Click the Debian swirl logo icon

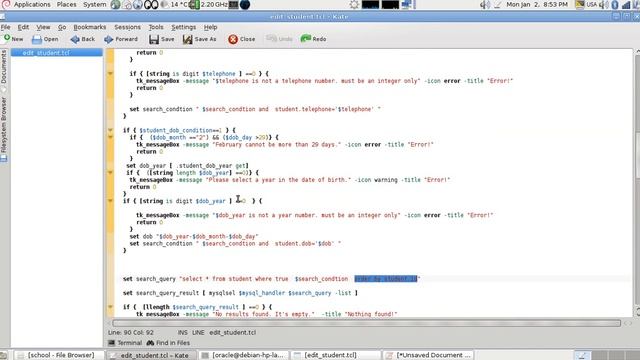(6, 4)
